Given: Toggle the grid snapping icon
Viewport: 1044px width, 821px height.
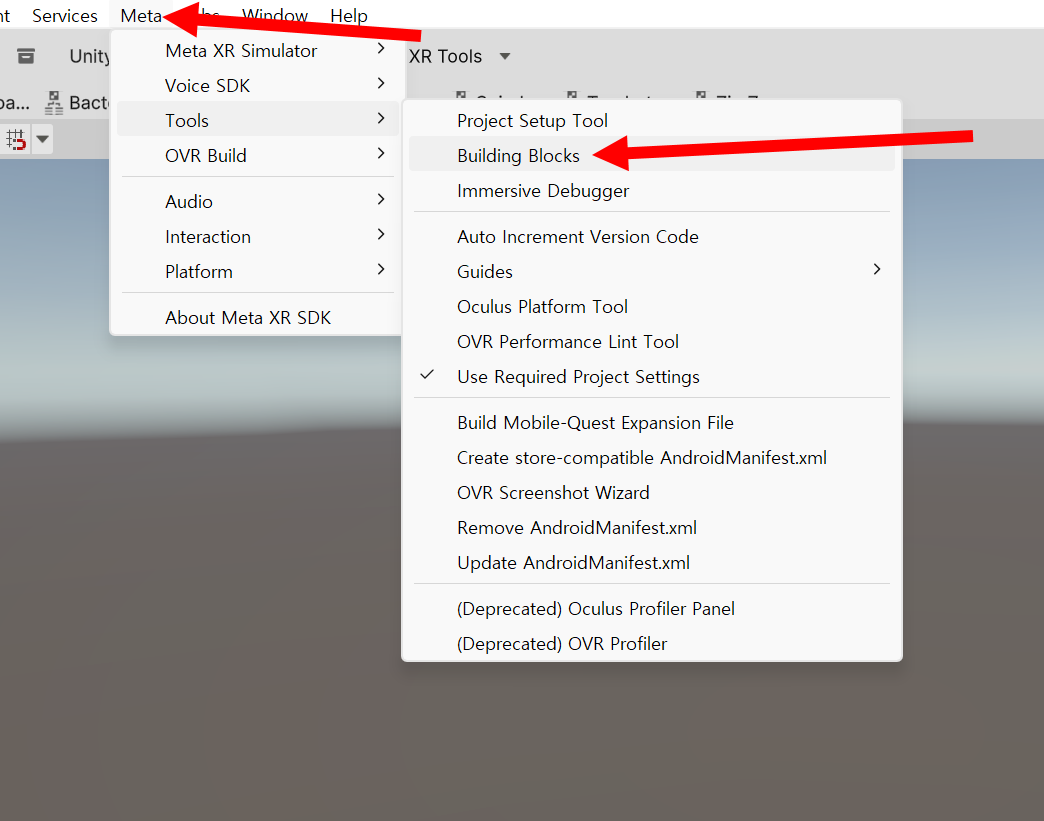Looking at the screenshot, I should click(16, 139).
